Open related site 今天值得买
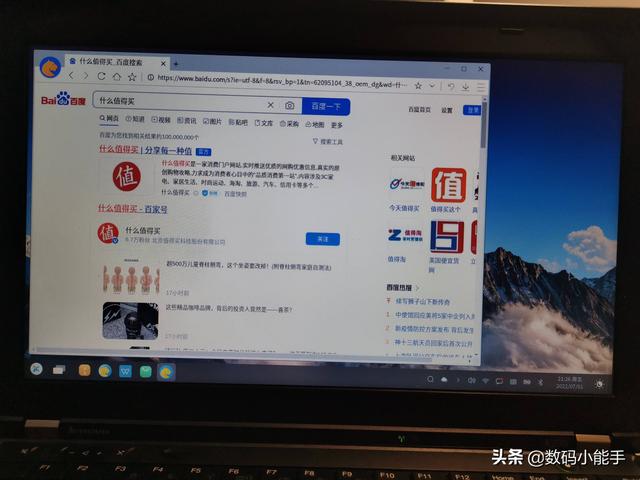640x480 pixels. [x=405, y=208]
